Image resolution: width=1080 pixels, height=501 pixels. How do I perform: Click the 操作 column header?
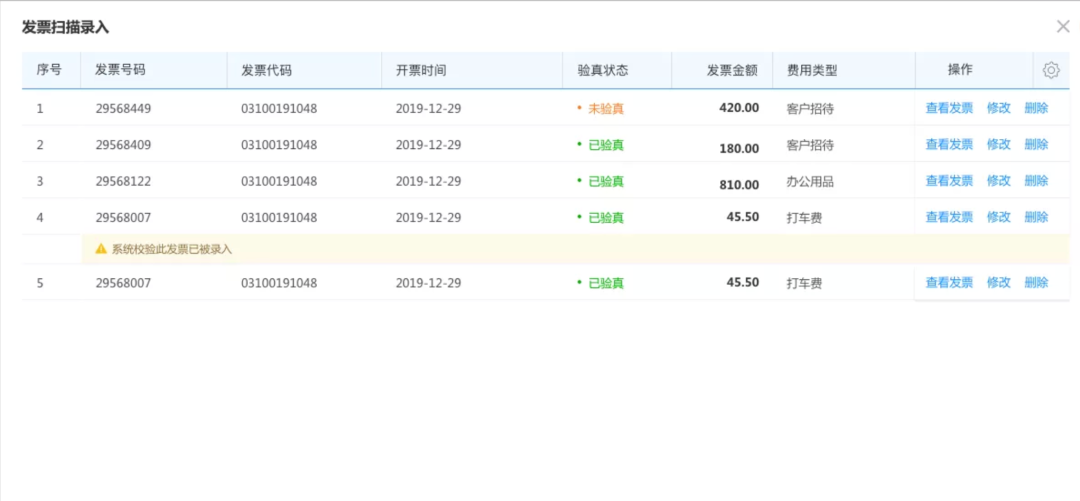click(x=961, y=70)
